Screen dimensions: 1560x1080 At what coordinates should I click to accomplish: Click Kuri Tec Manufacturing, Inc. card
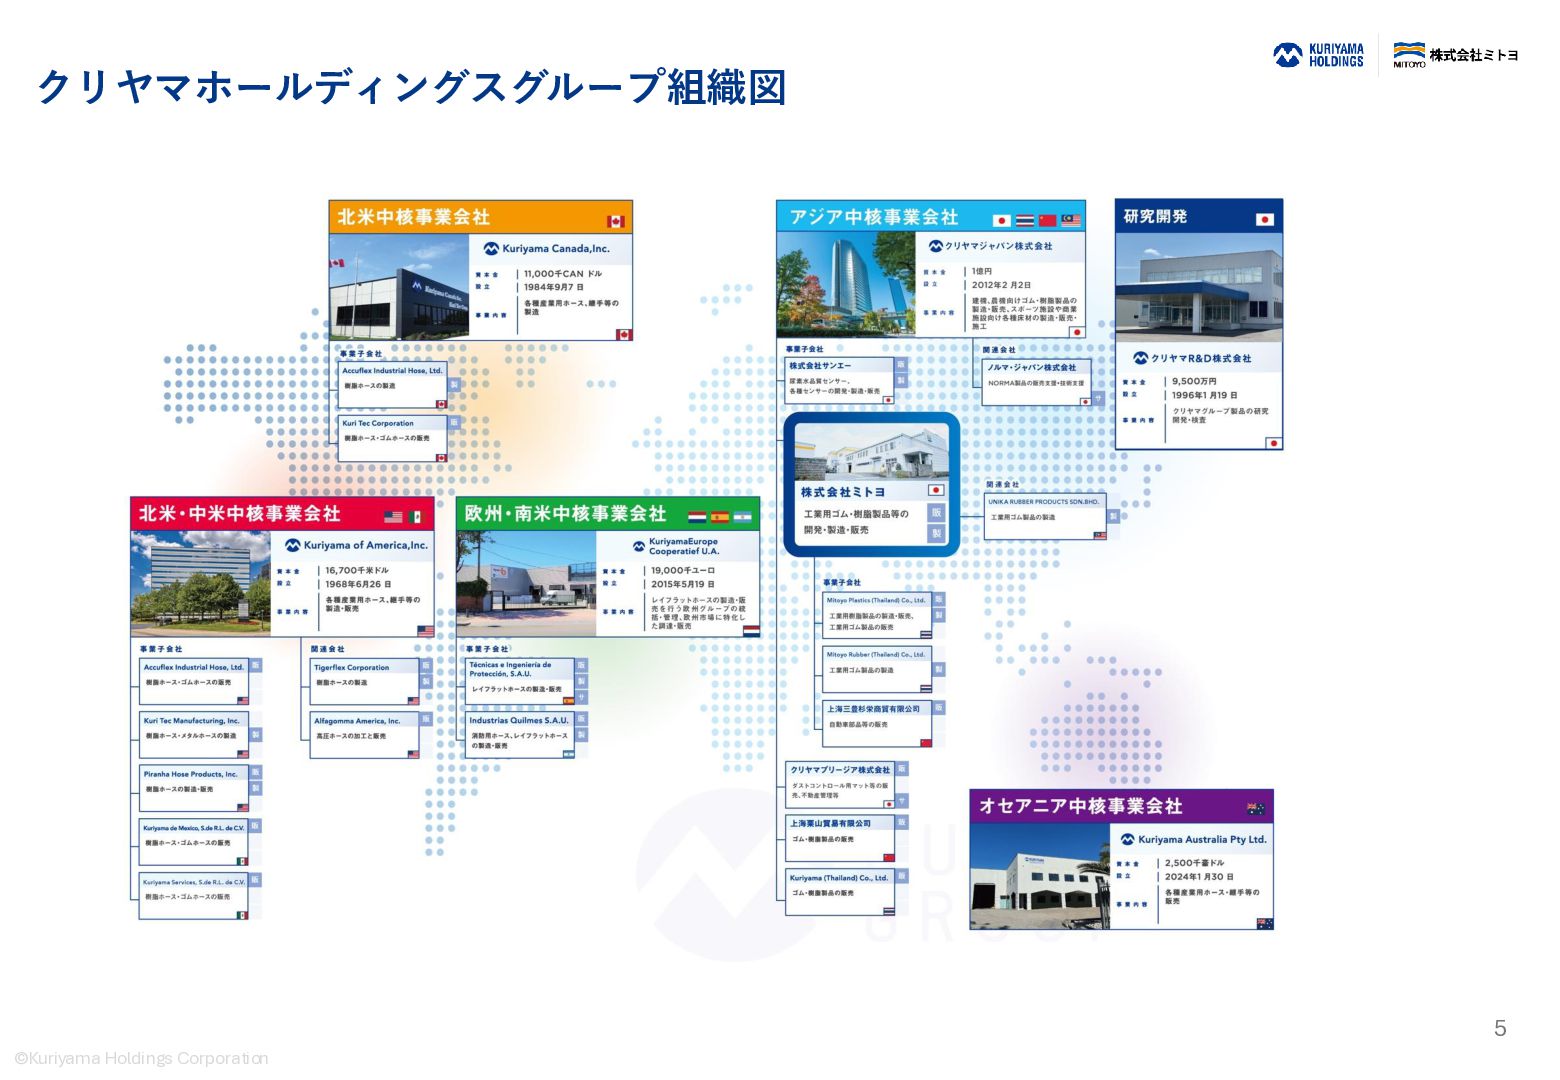194,736
